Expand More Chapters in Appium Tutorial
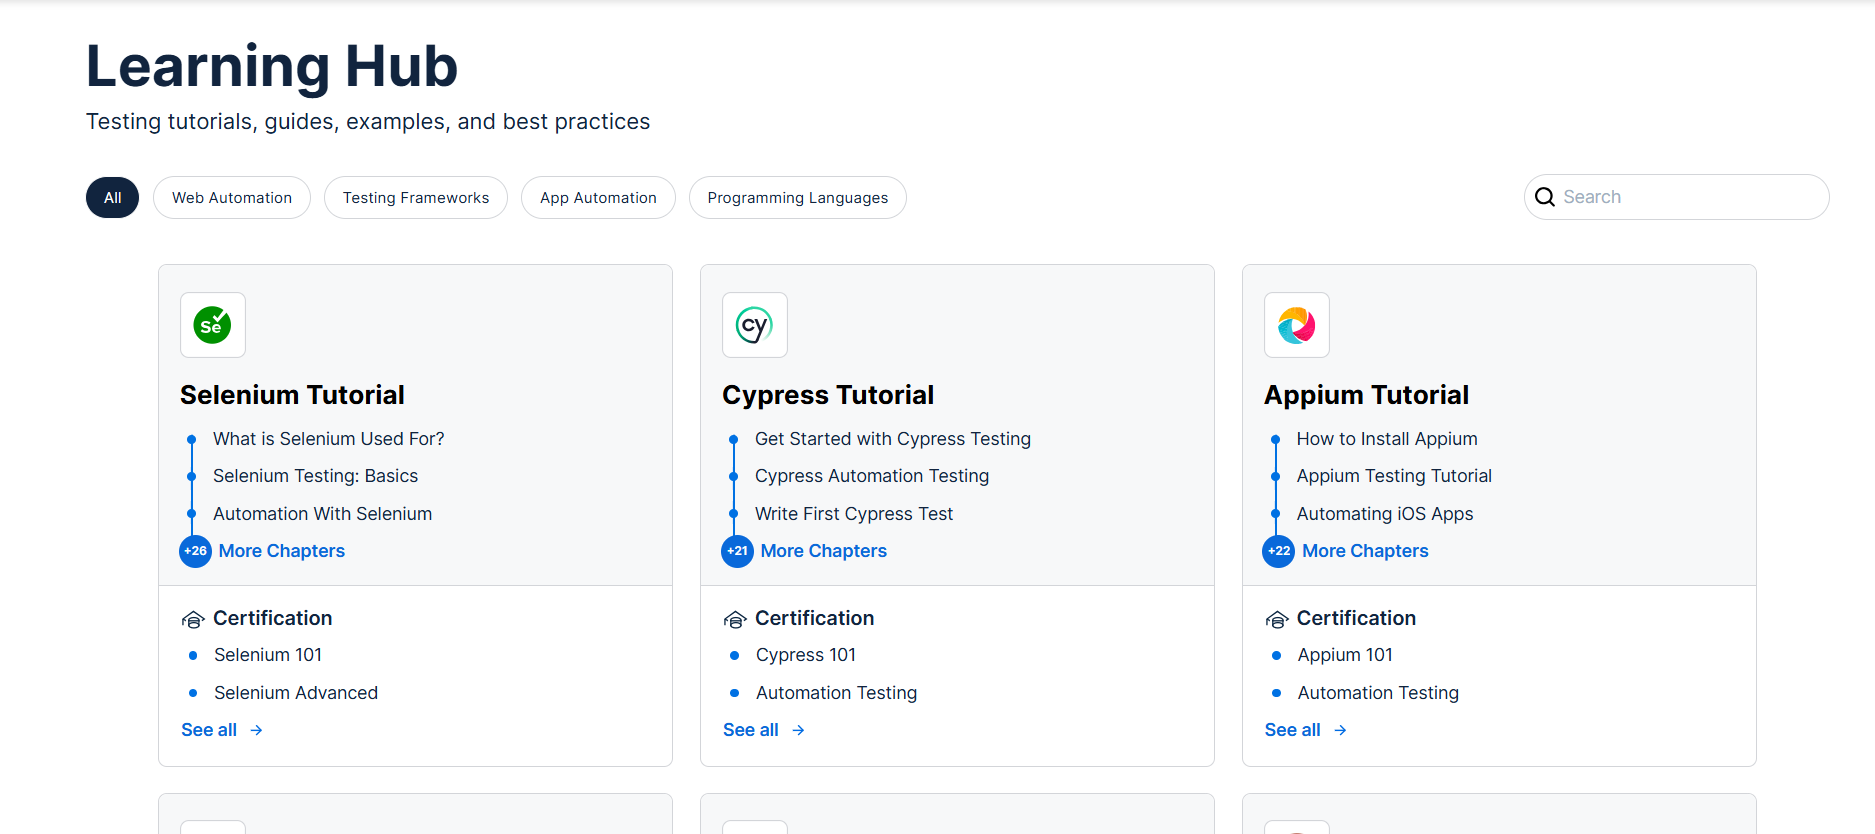 pyautogui.click(x=1365, y=551)
